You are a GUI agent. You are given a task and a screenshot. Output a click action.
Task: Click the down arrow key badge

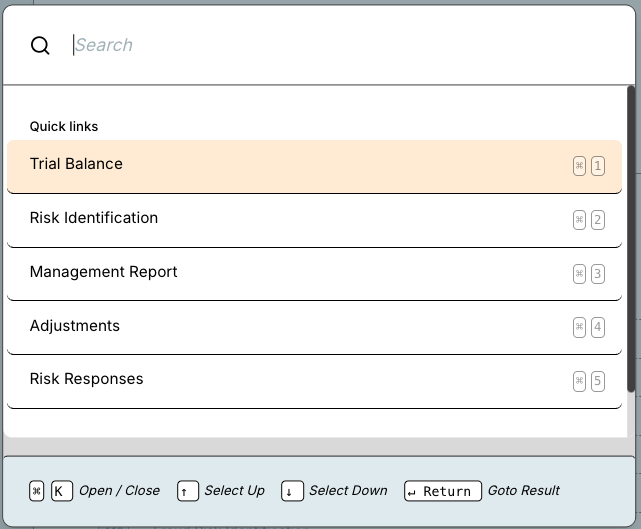click(292, 491)
